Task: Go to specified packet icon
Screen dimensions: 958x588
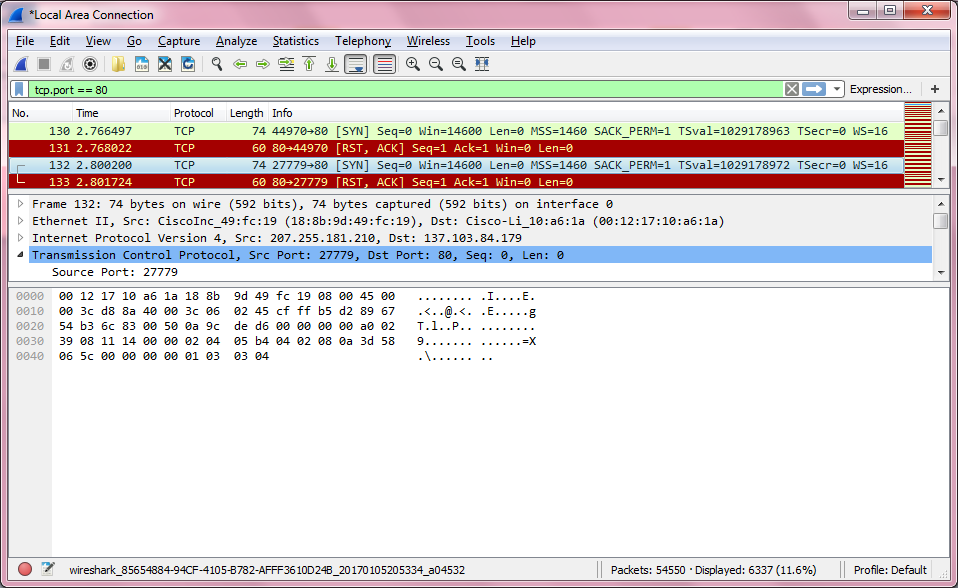Action: click(x=286, y=64)
